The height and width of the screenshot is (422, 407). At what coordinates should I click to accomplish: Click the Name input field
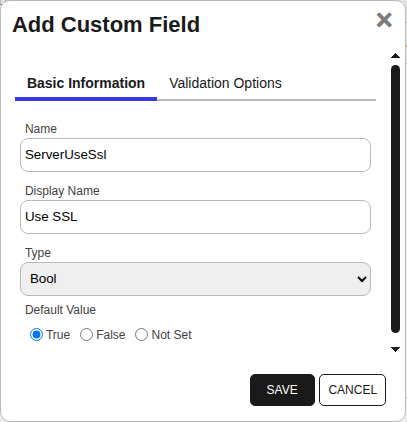[195, 155]
